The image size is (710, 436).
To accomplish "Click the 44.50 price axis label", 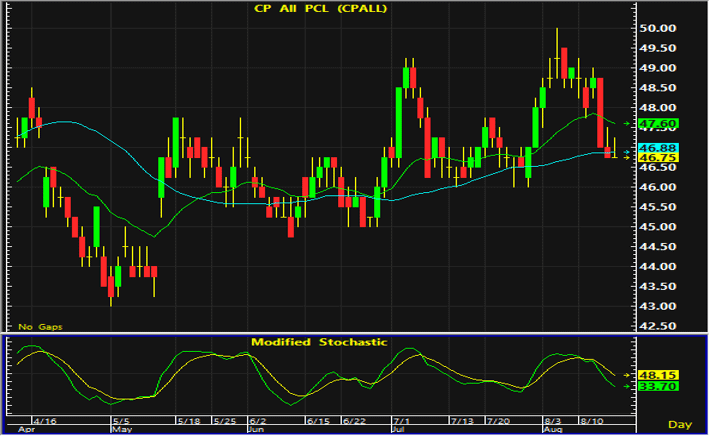I will click(x=657, y=247).
